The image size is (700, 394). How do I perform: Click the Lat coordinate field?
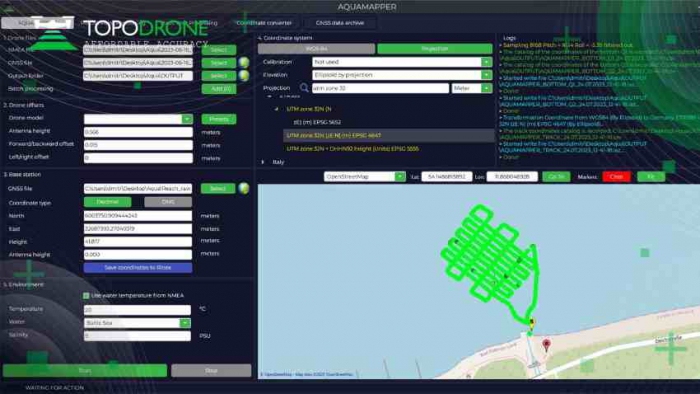(x=447, y=177)
